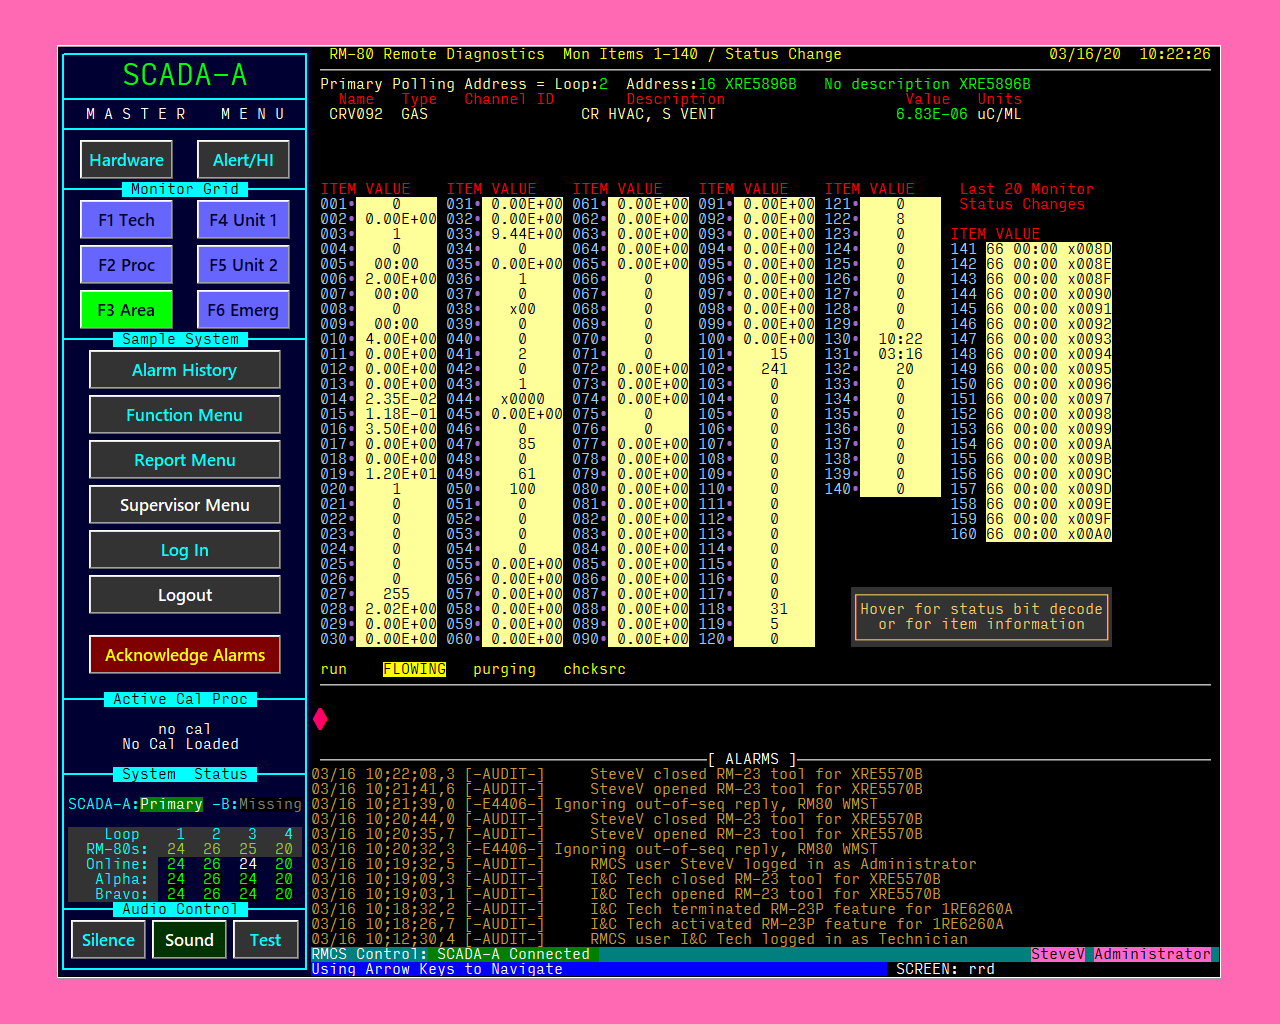
Task: Select F1 Tech monitor grid
Action: click(x=126, y=220)
